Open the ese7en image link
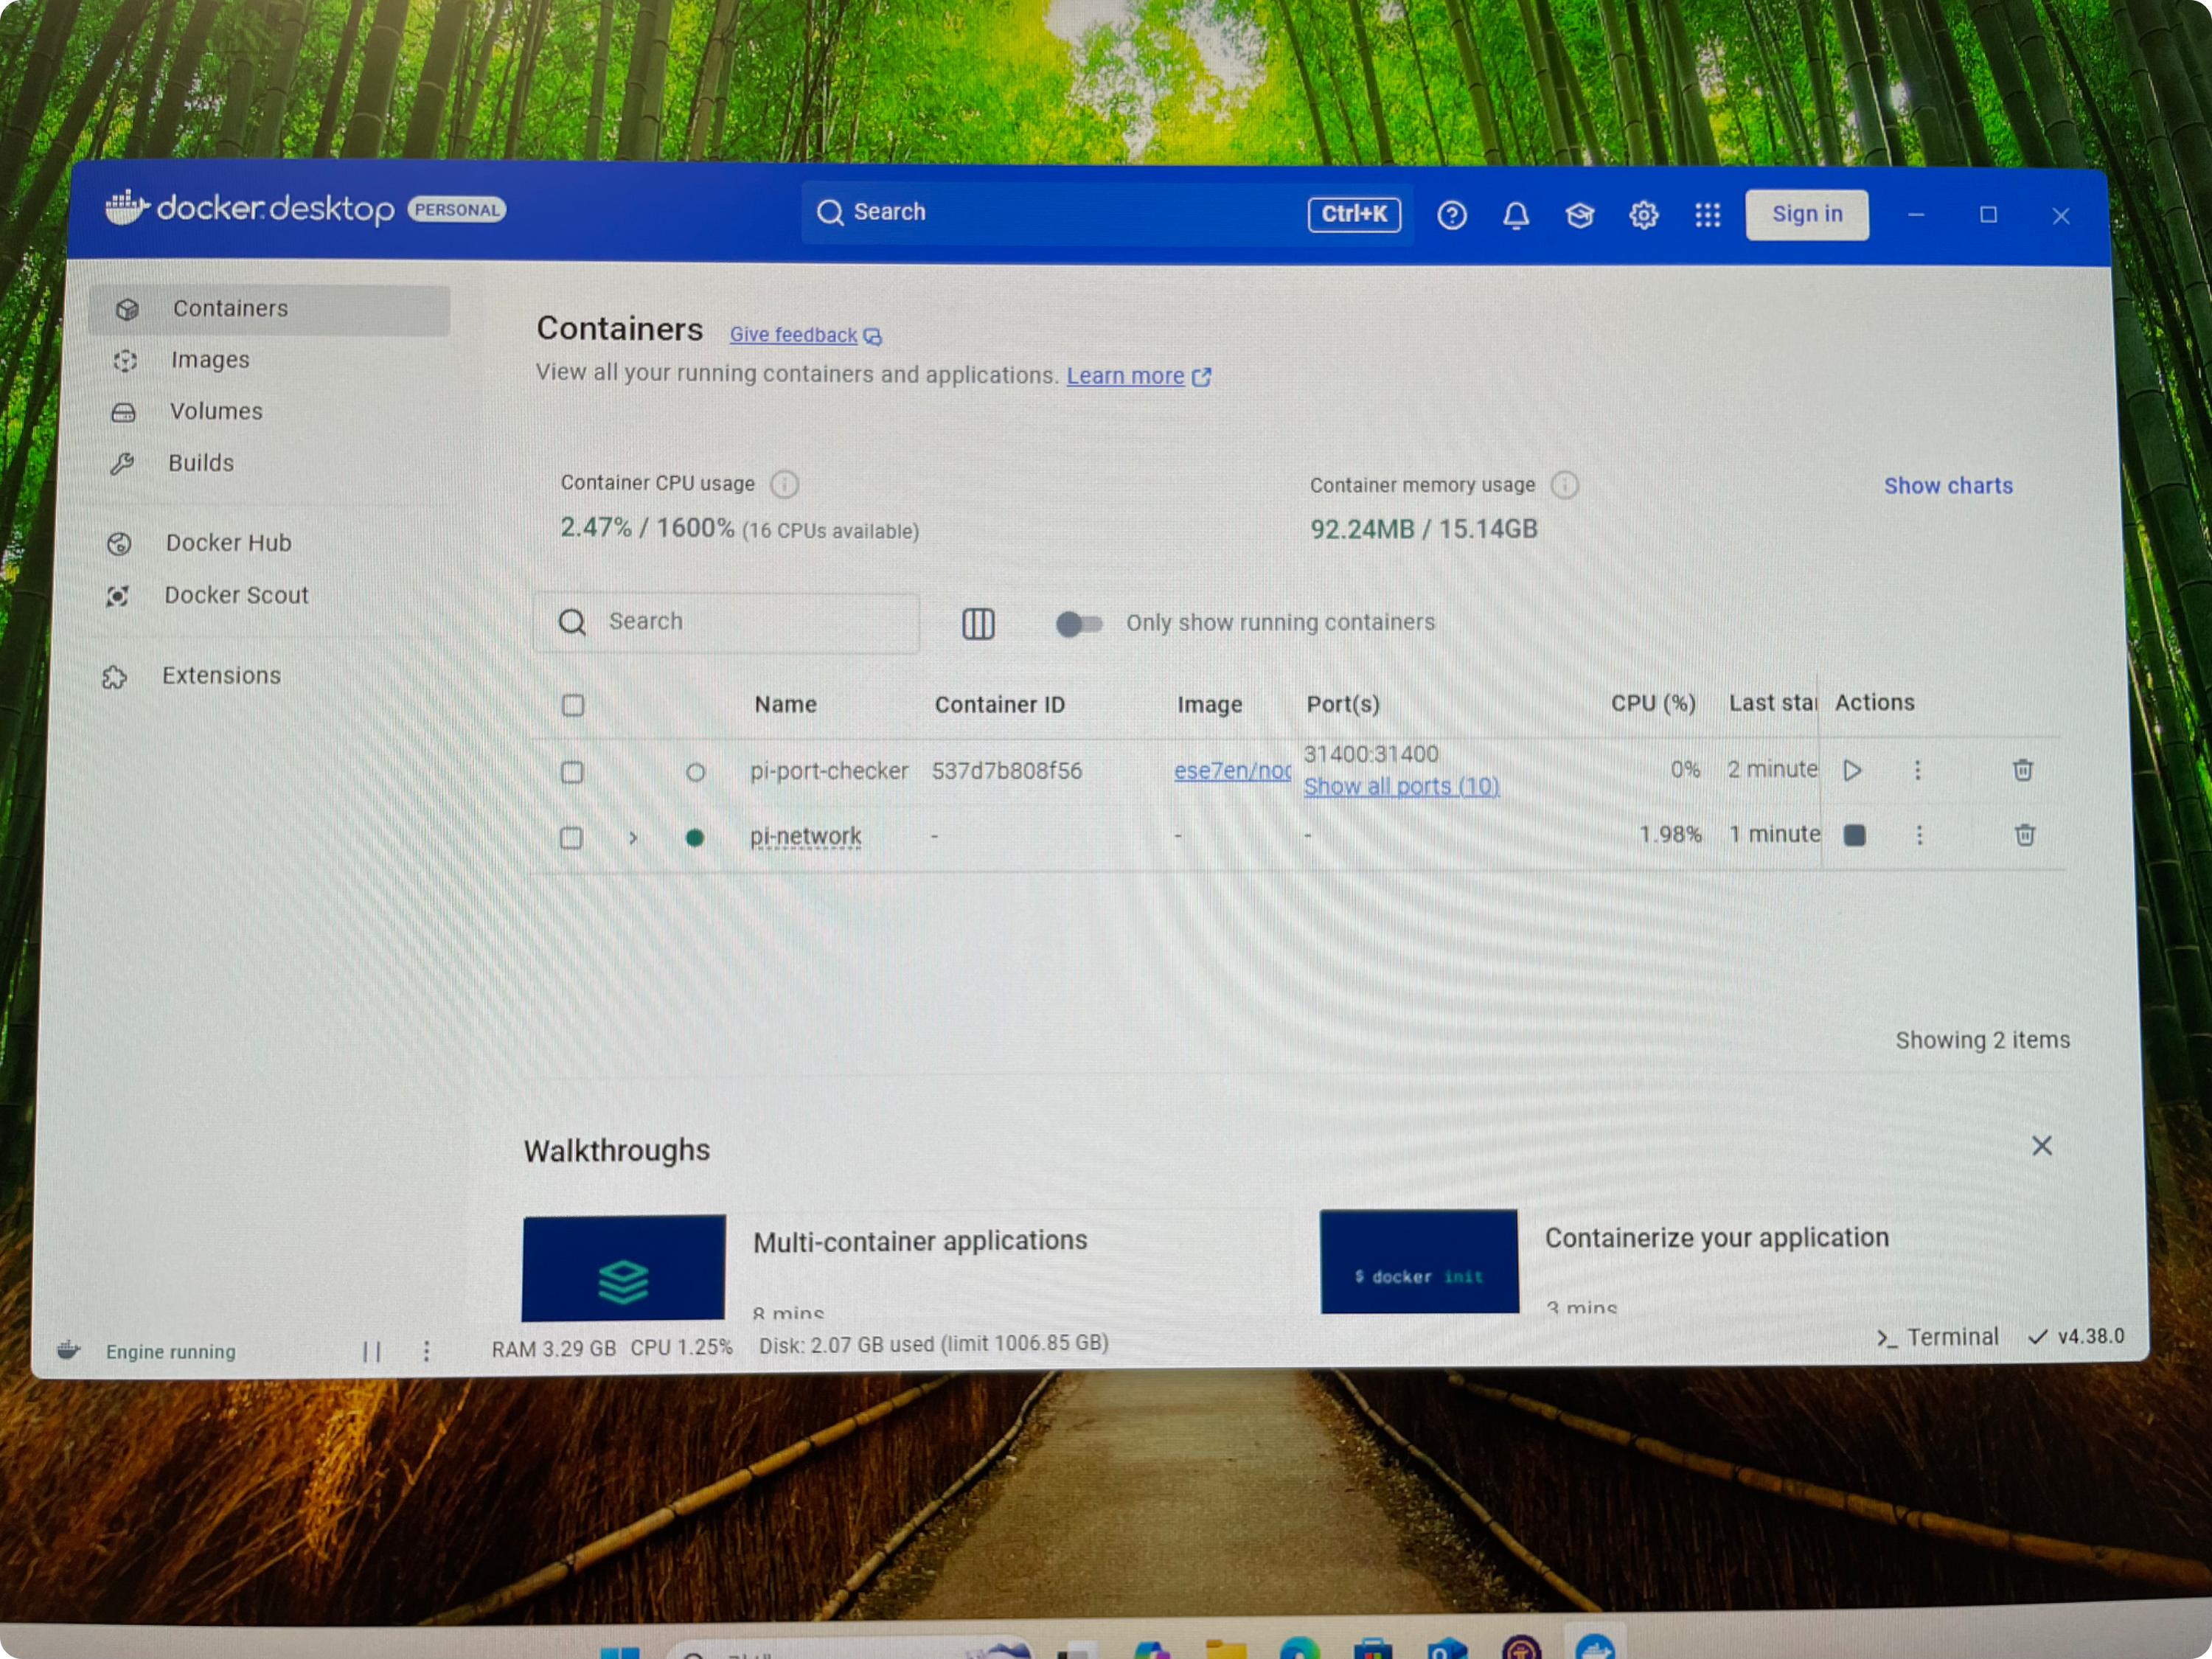 point(1232,771)
